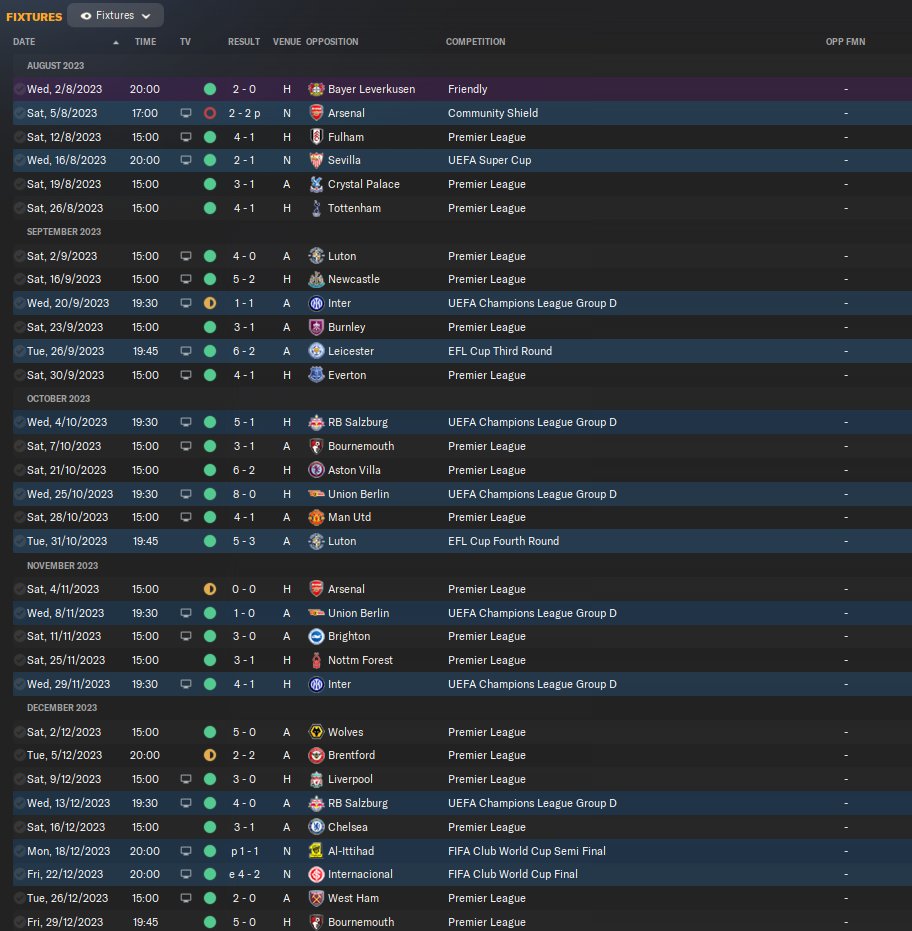Click the Aston Villa badge
This screenshot has width=912, height=931.
[x=316, y=470]
